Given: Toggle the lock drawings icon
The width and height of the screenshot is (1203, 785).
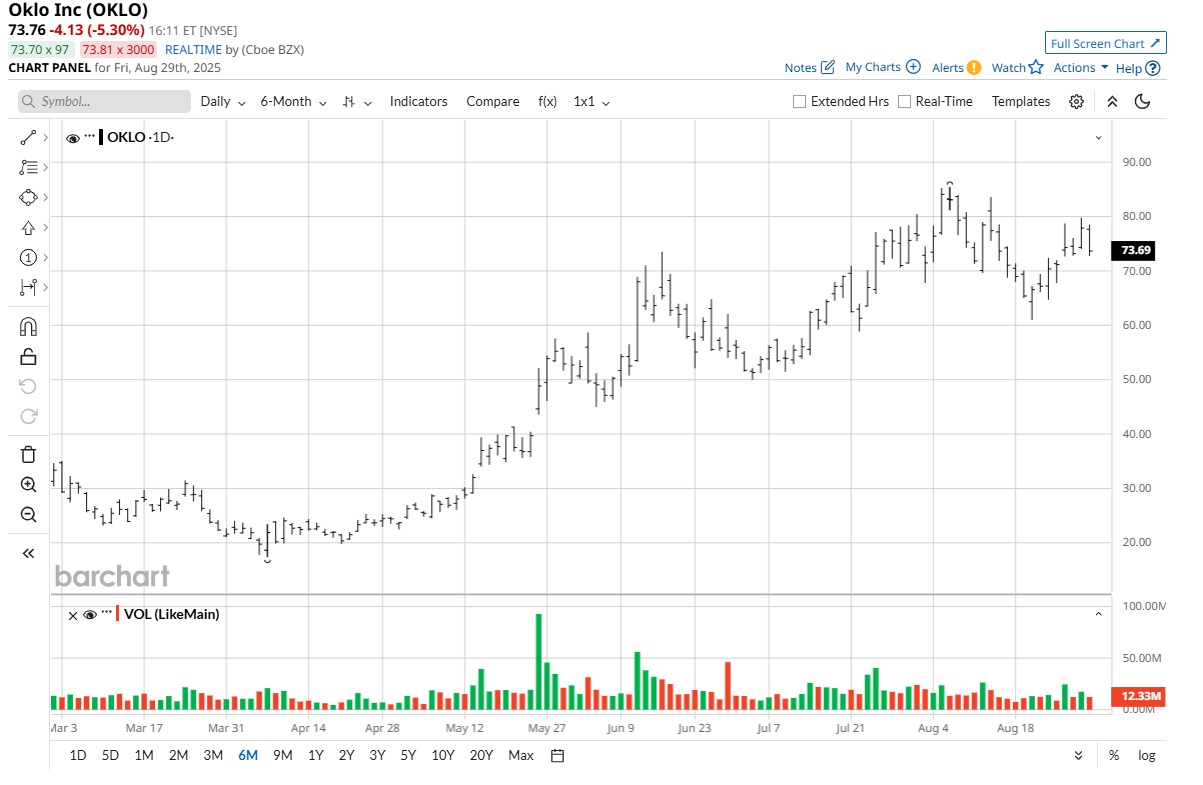Looking at the screenshot, I should click(x=28, y=356).
